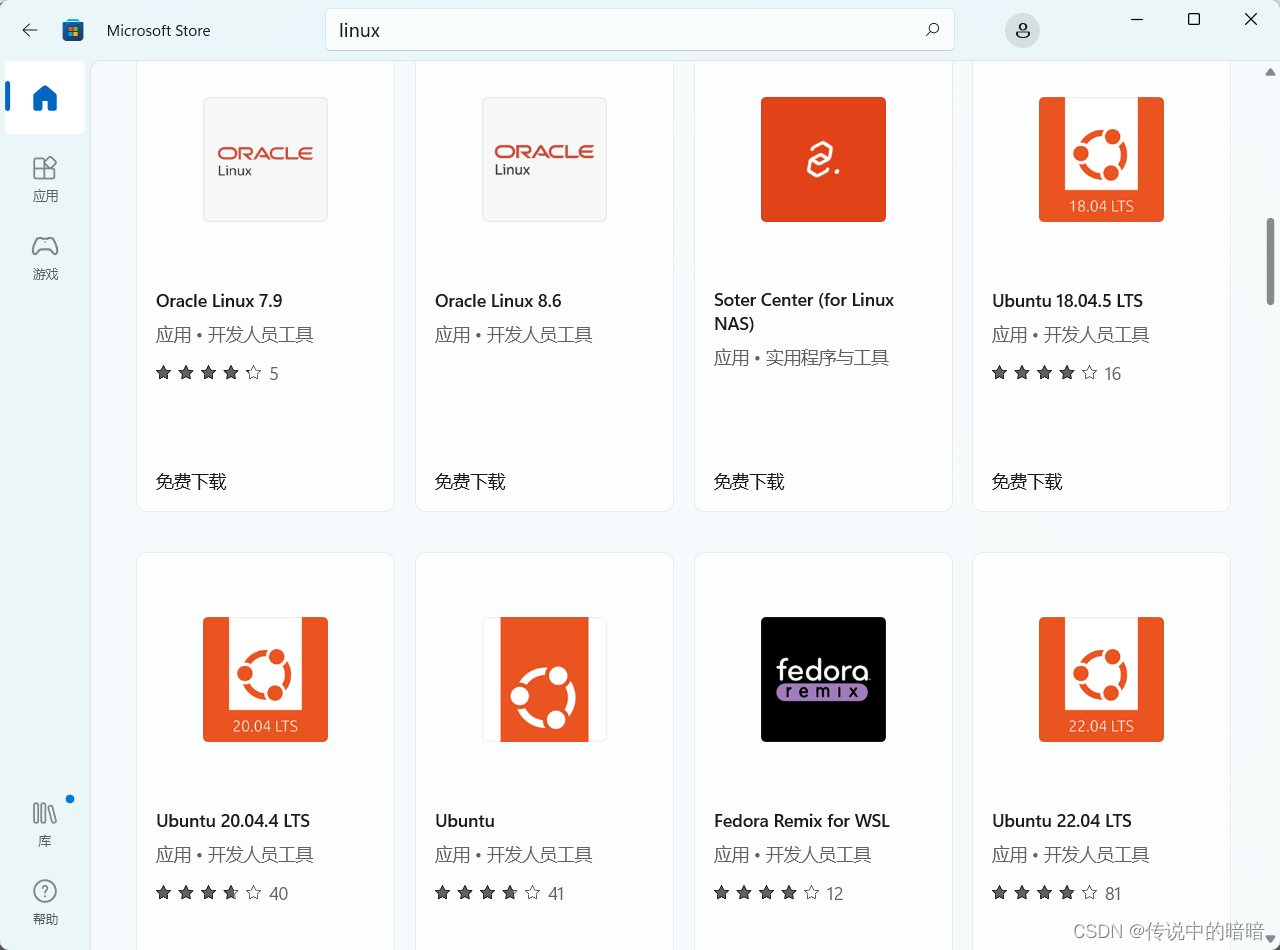This screenshot has height=950, width=1280.
Task: Go to the Home page icon
Action: (x=45, y=98)
